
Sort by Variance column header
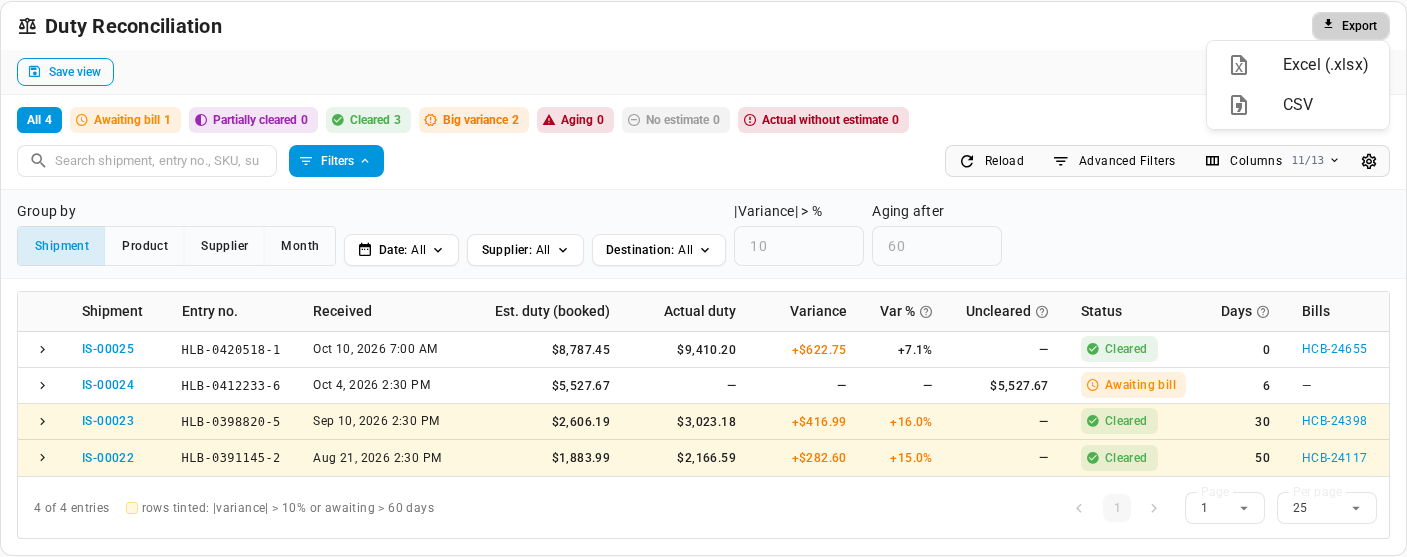[x=818, y=311]
